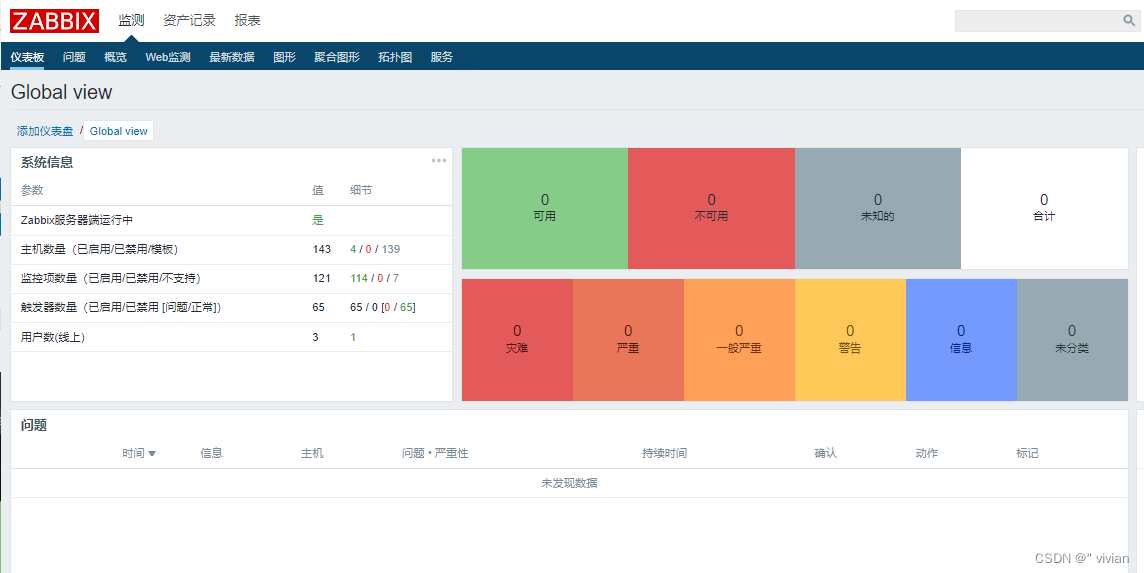The height and width of the screenshot is (573, 1144).
Task: Click the 信息 column header in problems table
Action: click(x=212, y=453)
